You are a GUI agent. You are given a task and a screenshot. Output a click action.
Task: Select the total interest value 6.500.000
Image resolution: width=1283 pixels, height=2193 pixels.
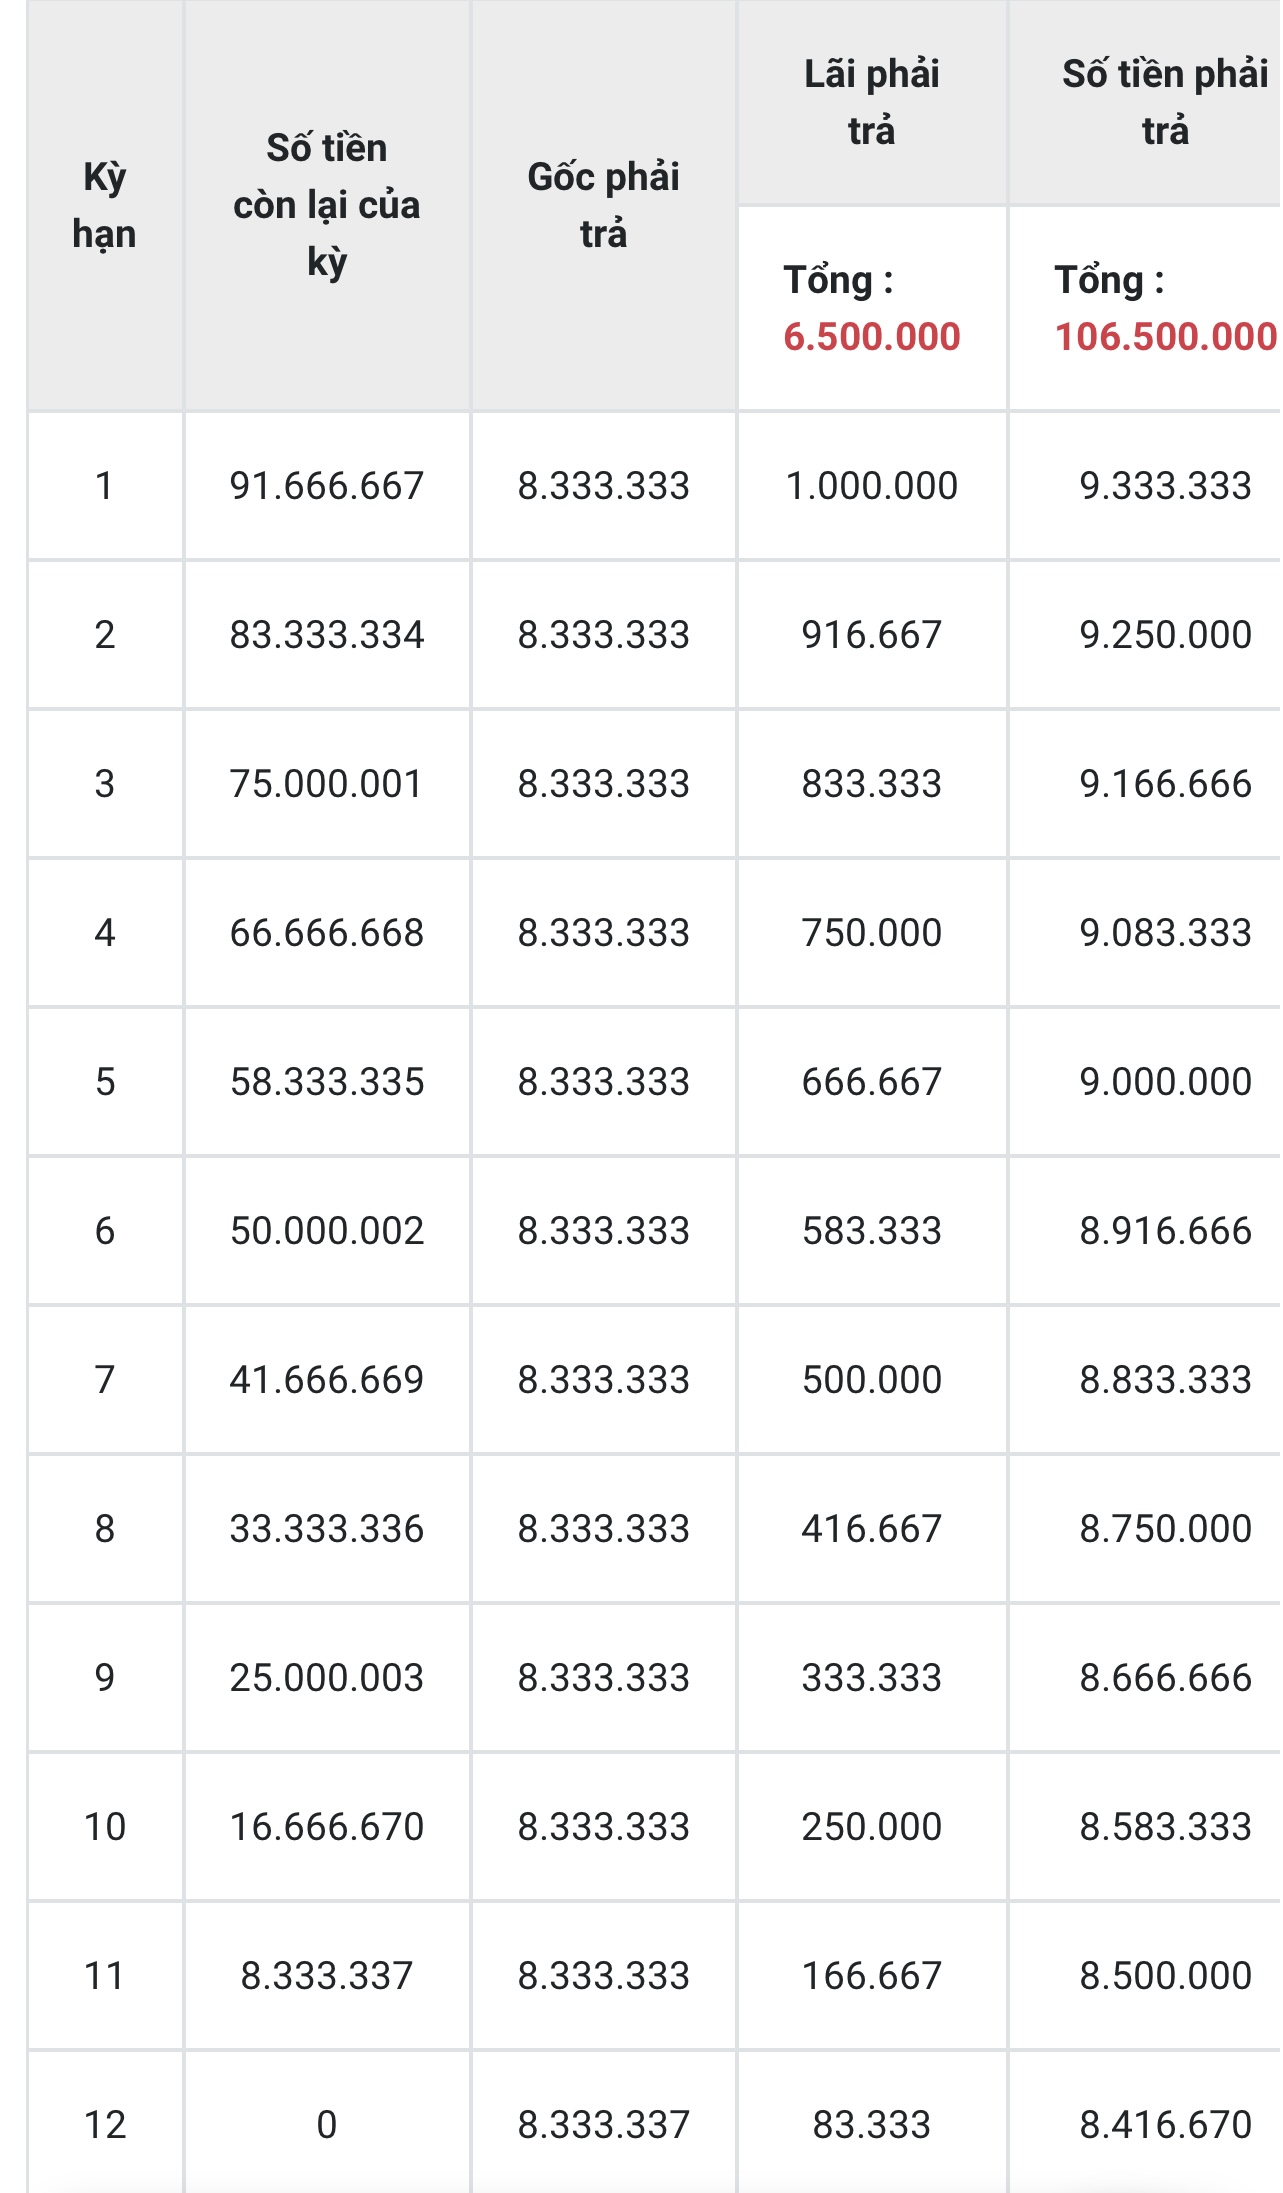coord(871,337)
